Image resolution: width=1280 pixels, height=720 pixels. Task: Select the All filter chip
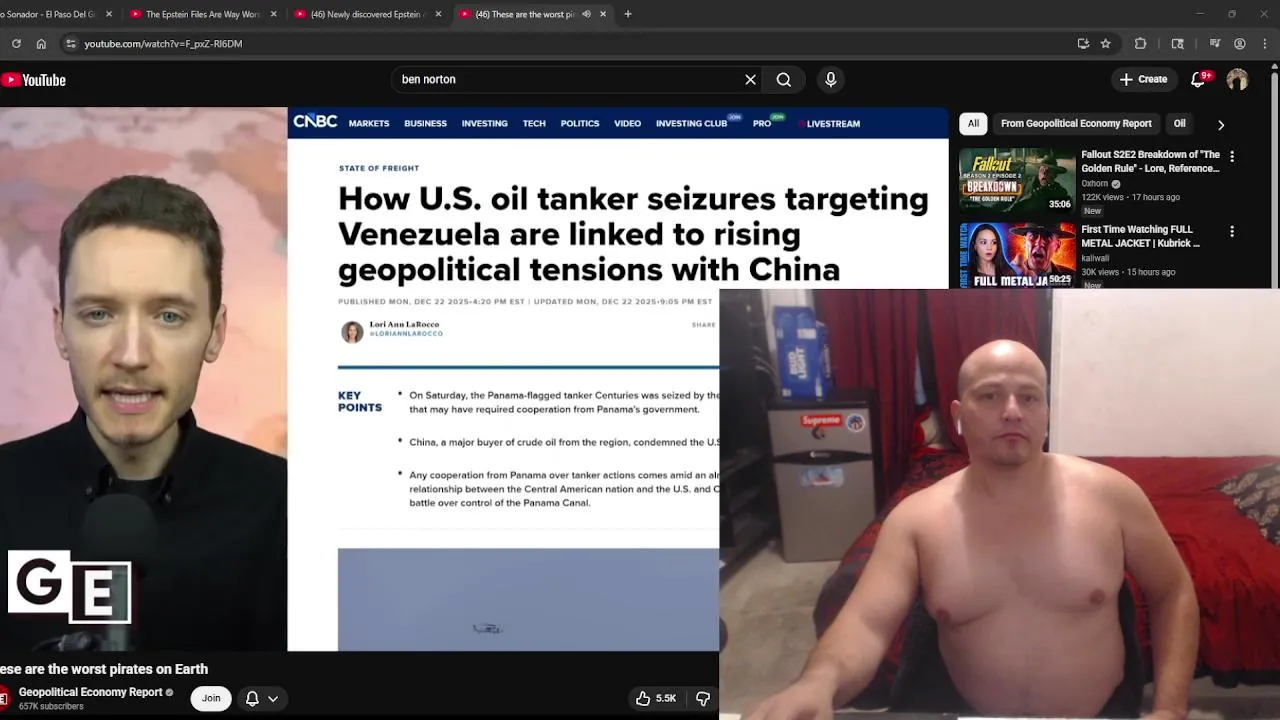pos(973,124)
